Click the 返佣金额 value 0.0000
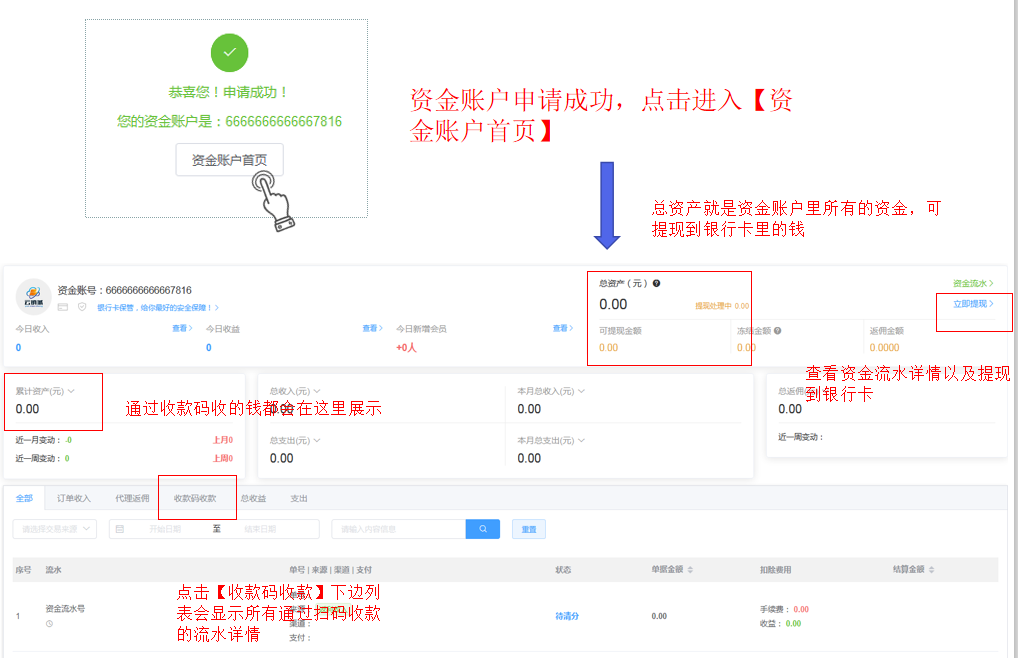 click(x=884, y=347)
